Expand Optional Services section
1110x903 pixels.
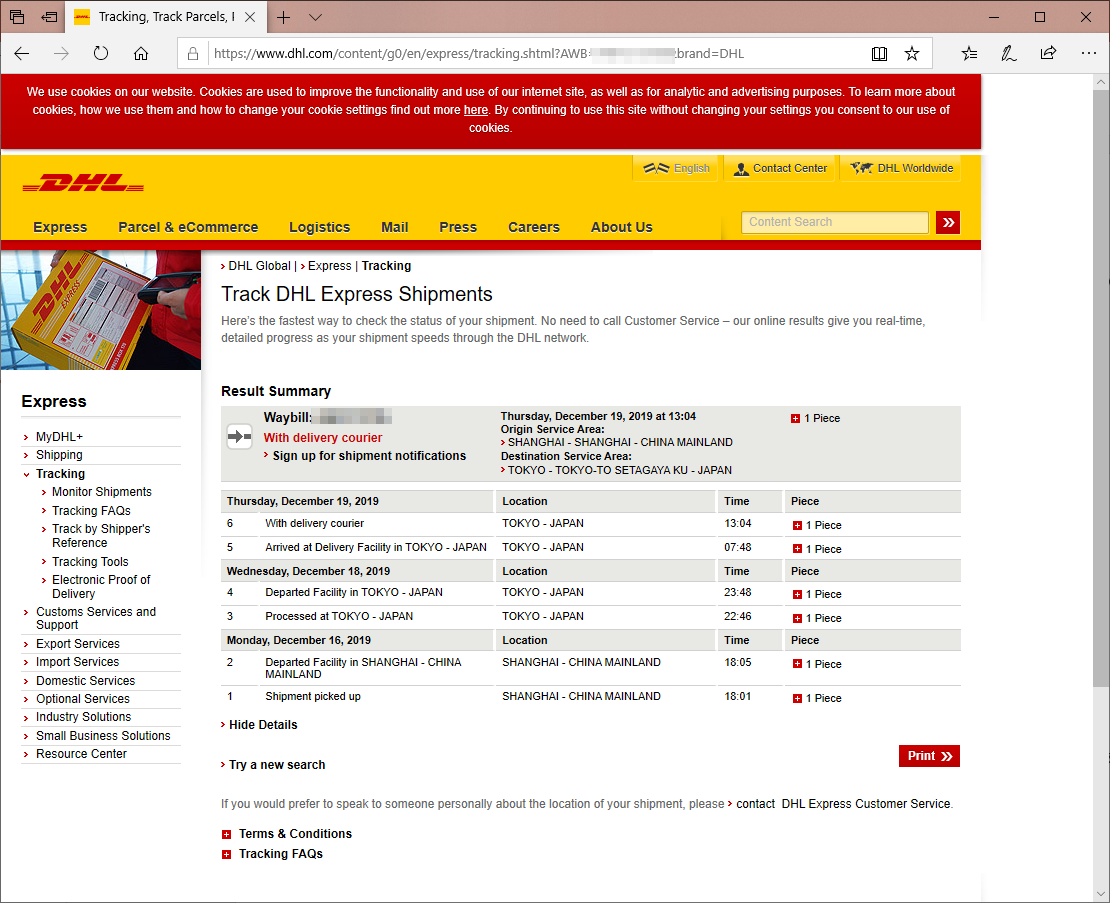[x=83, y=699]
